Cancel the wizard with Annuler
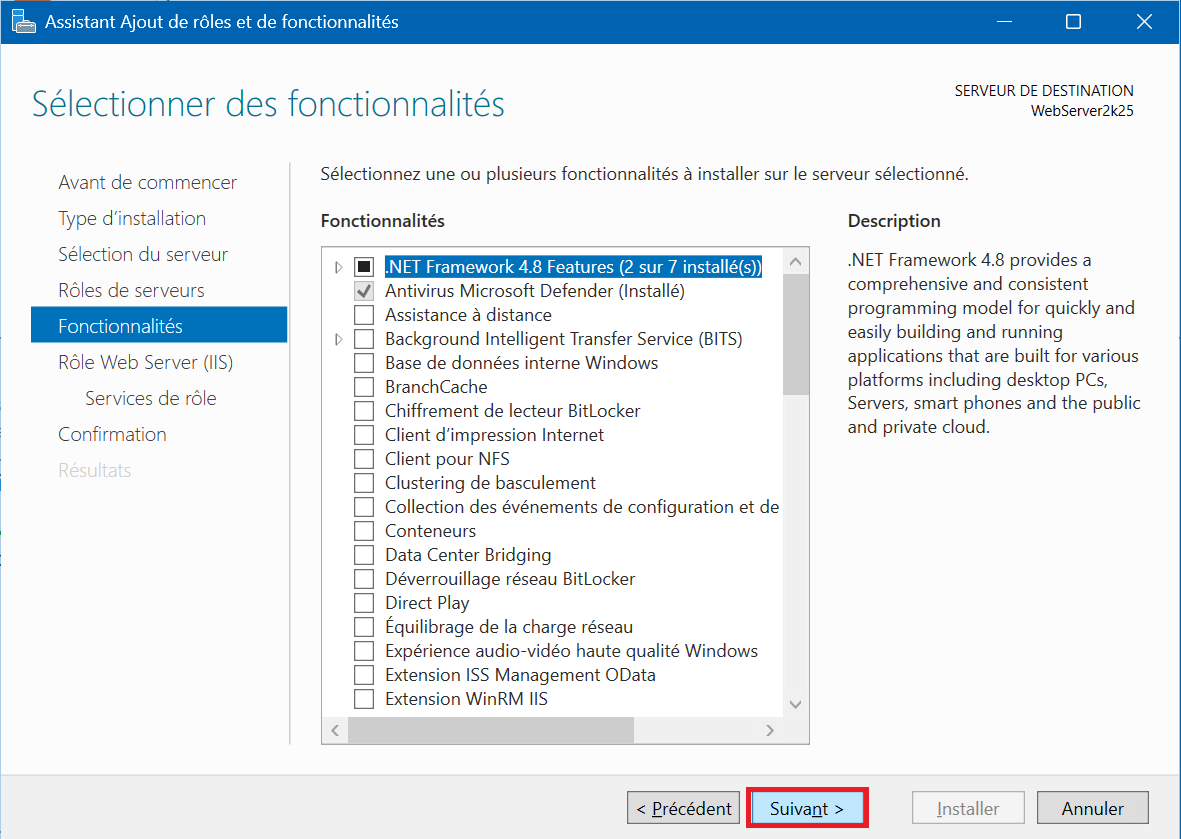The width and height of the screenshot is (1181, 839). 1092,808
